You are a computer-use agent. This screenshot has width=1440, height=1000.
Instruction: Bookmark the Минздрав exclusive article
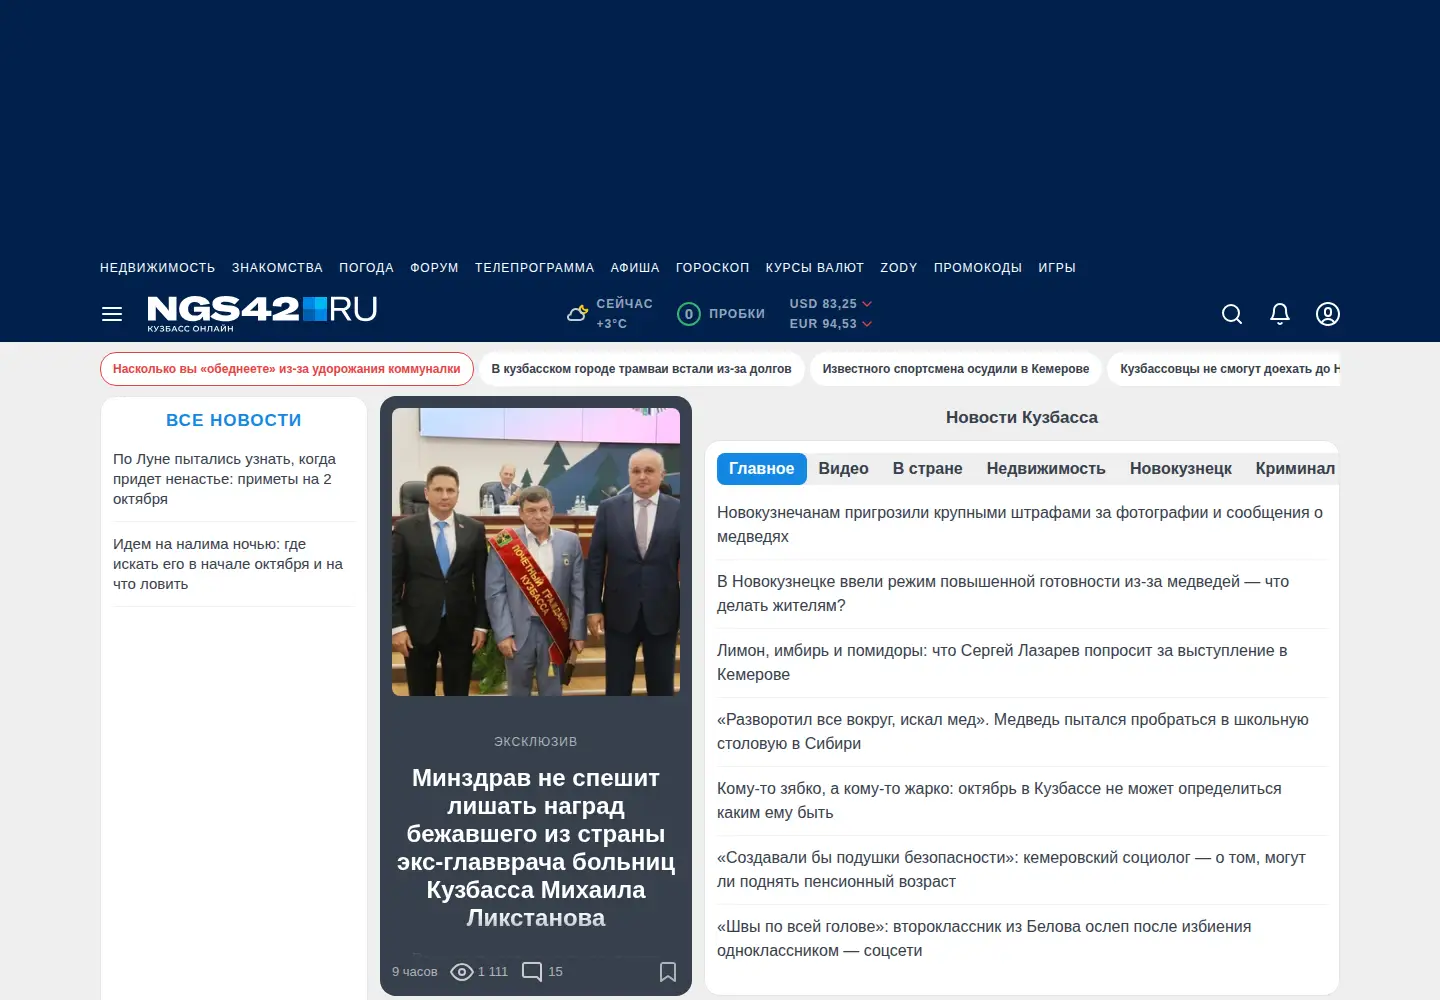click(x=668, y=972)
